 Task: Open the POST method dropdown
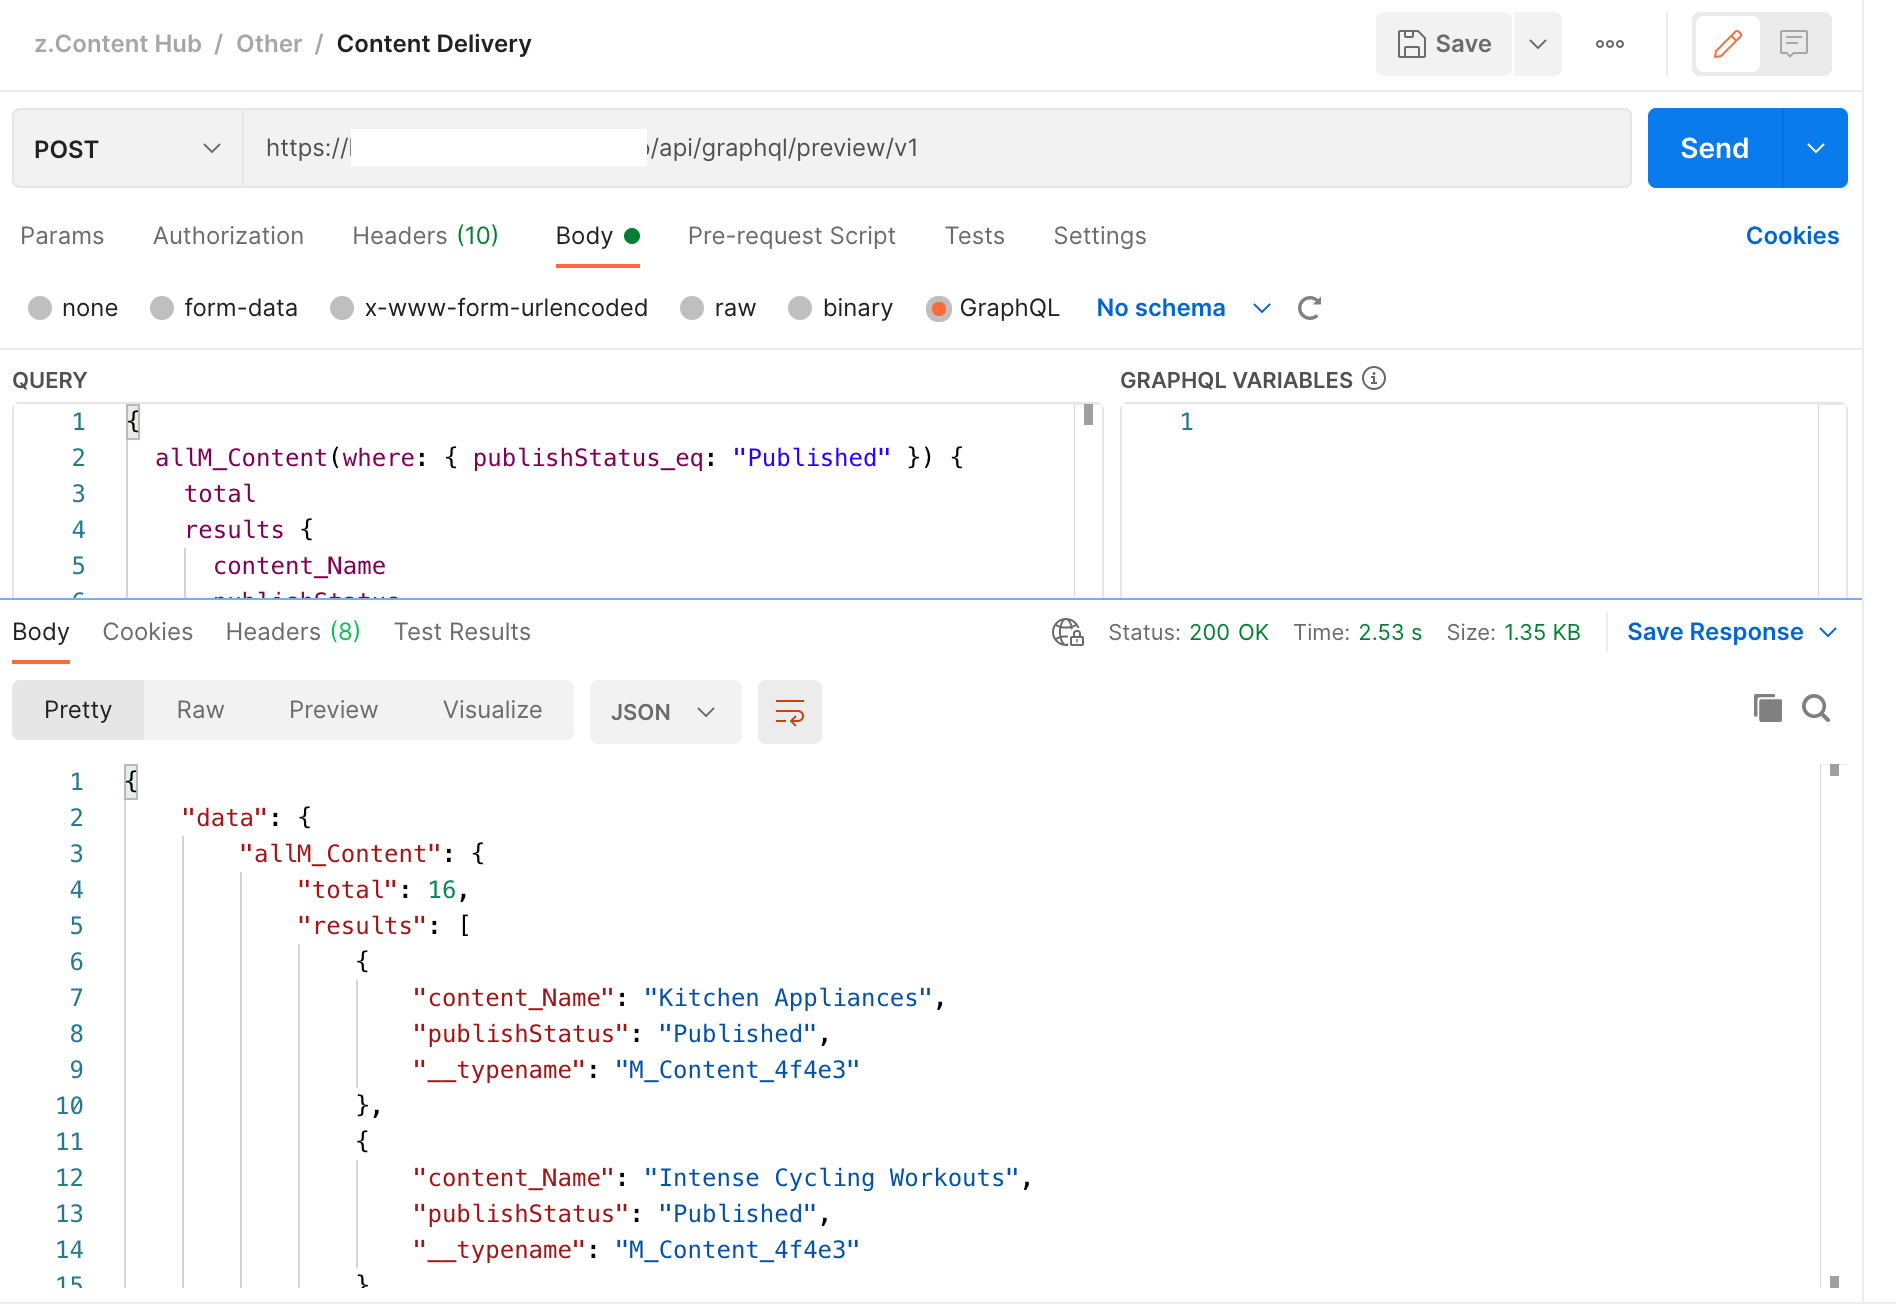[128, 149]
